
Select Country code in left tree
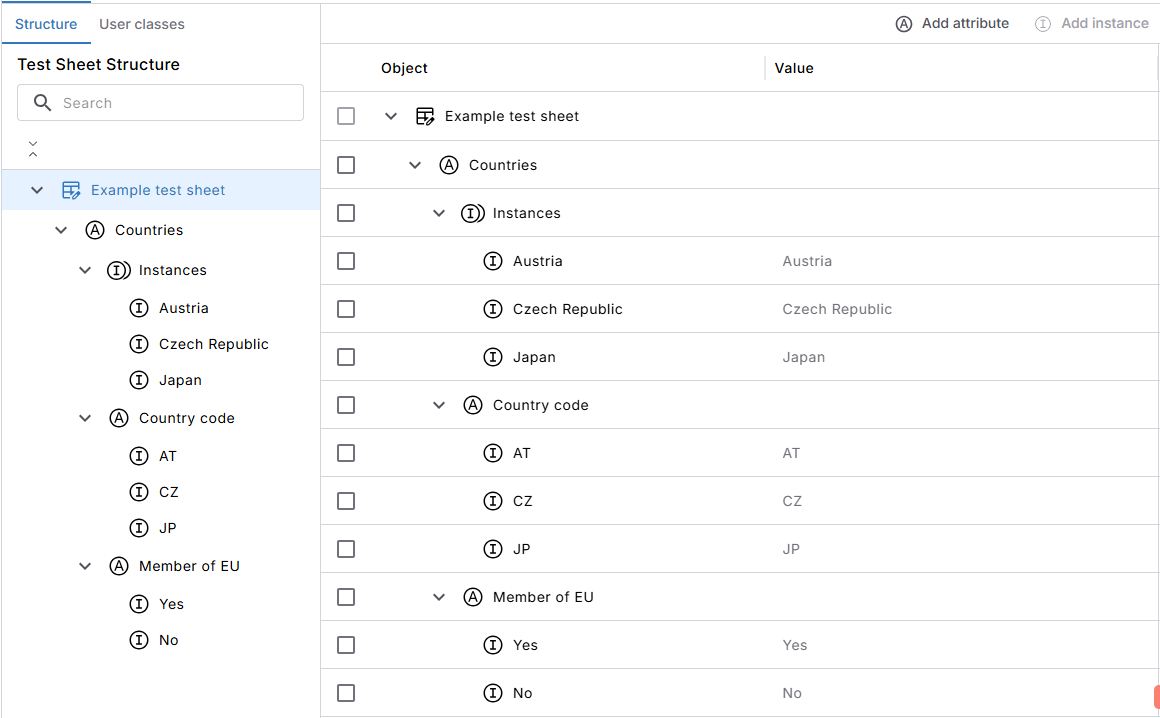(x=187, y=418)
